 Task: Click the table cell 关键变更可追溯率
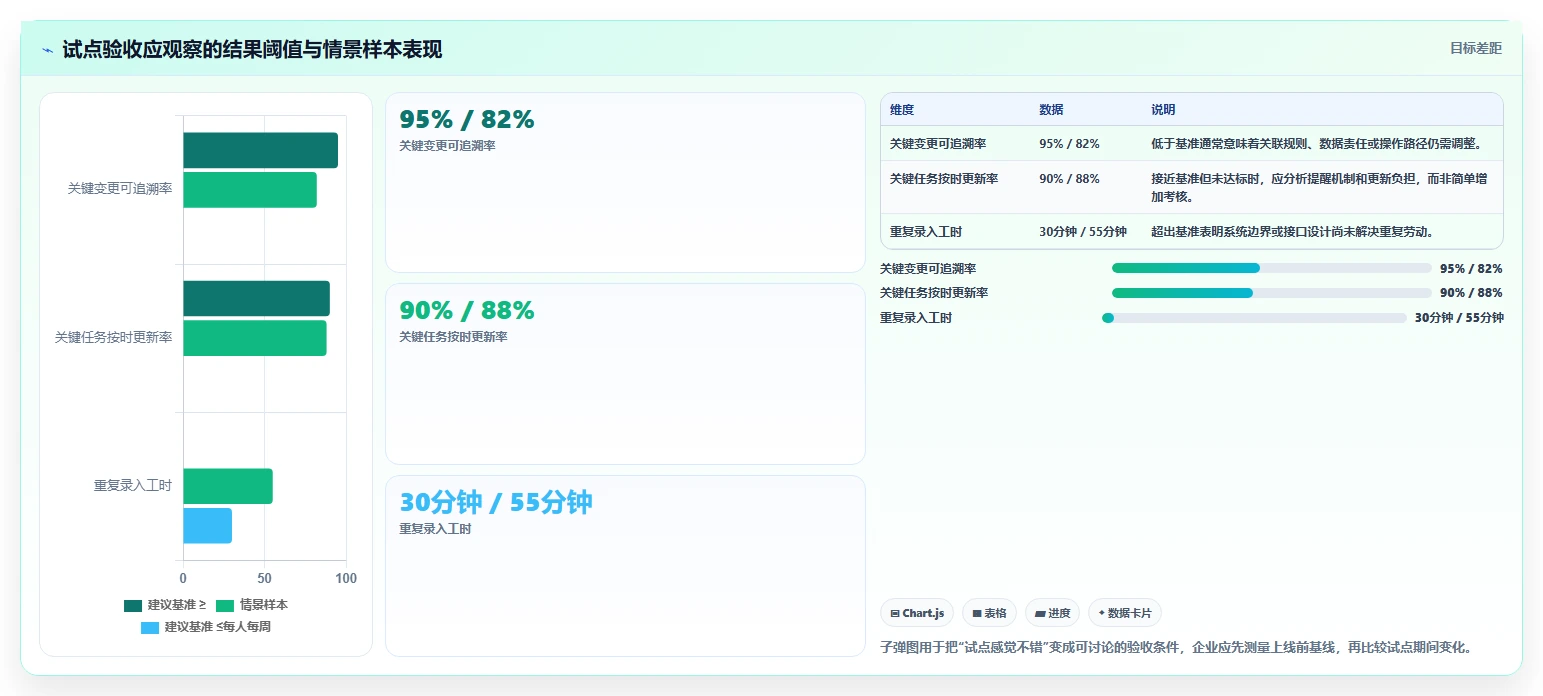pyautogui.click(x=938, y=144)
